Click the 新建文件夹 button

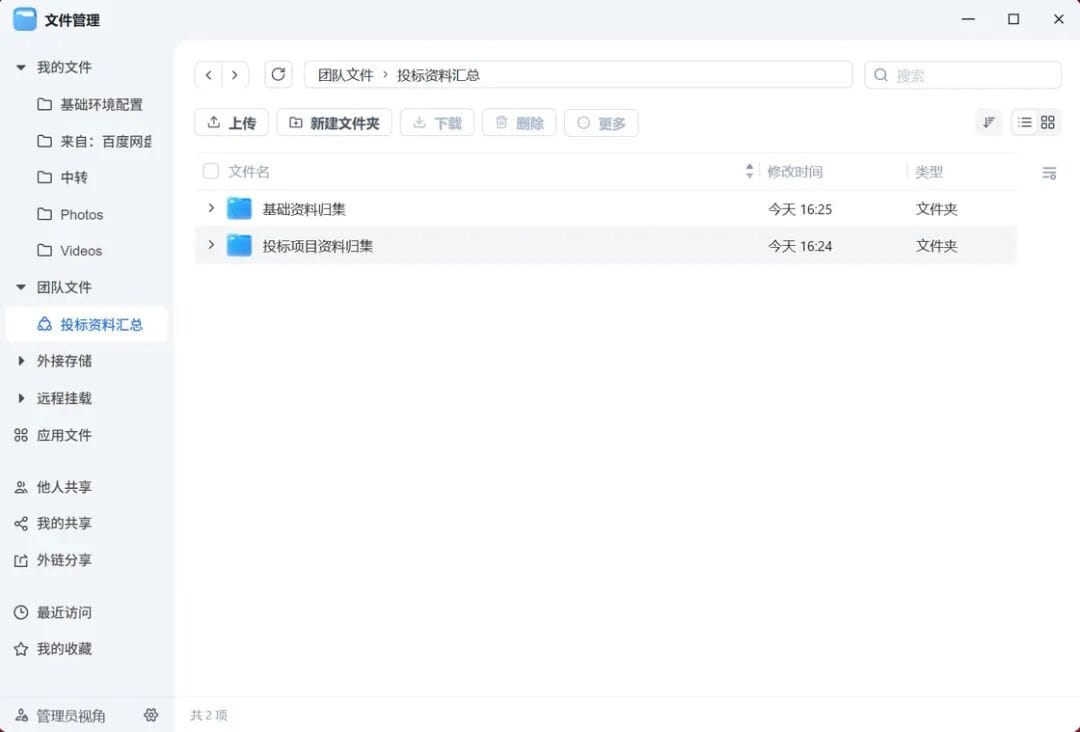coord(334,123)
